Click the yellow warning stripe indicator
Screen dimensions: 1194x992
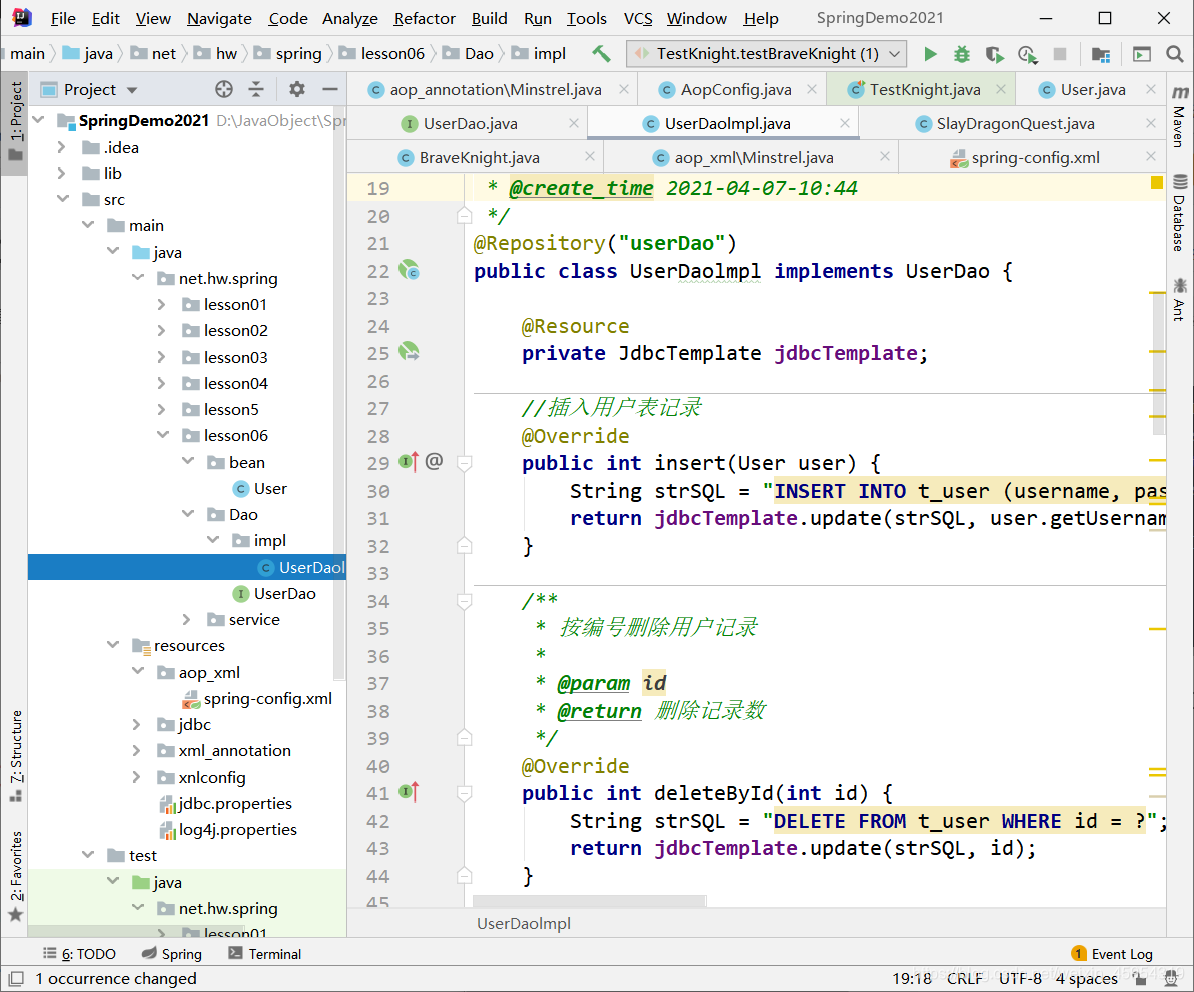[1157, 182]
